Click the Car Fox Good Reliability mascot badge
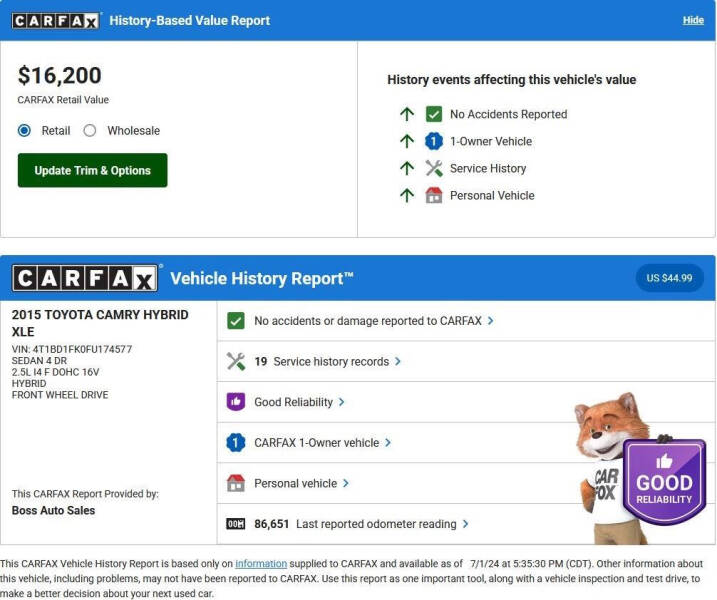717x600 pixels. tap(663, 482)
